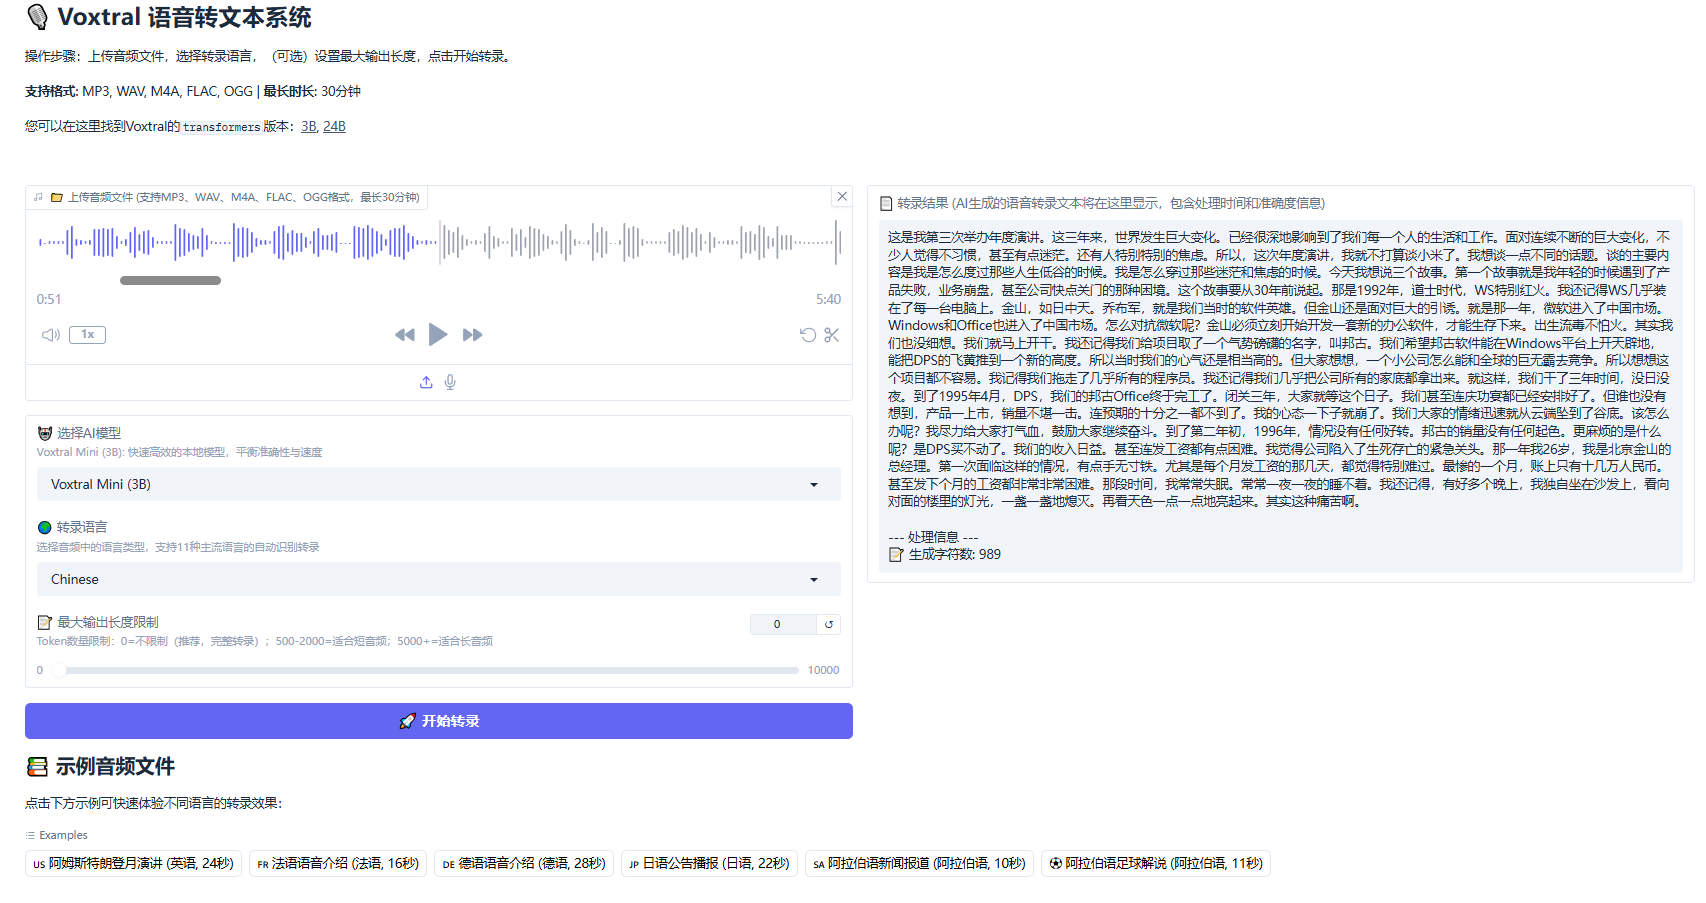This screenshot has height=903, width=1706.
Task: Click the 5:40 total duration text
Action: pos(828,299)
